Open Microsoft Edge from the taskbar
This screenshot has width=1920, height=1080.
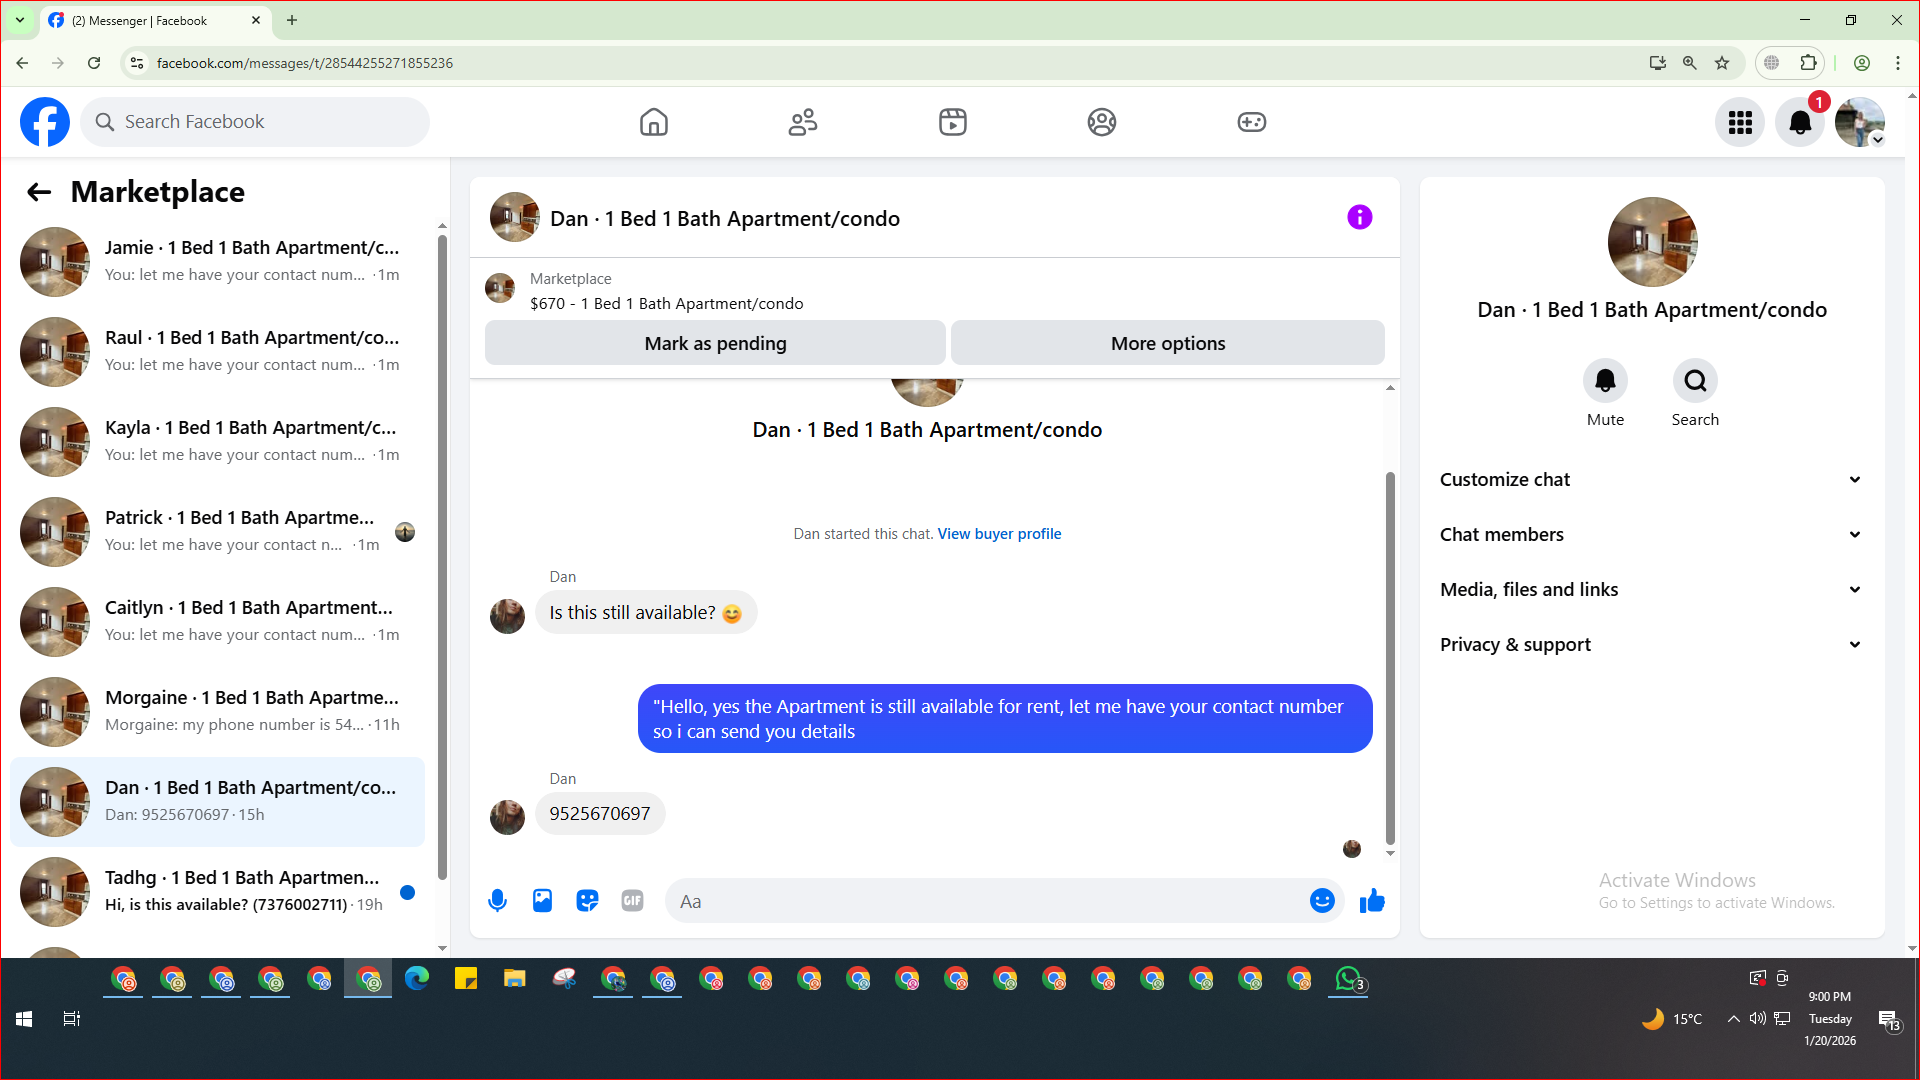tap(417, 979)
